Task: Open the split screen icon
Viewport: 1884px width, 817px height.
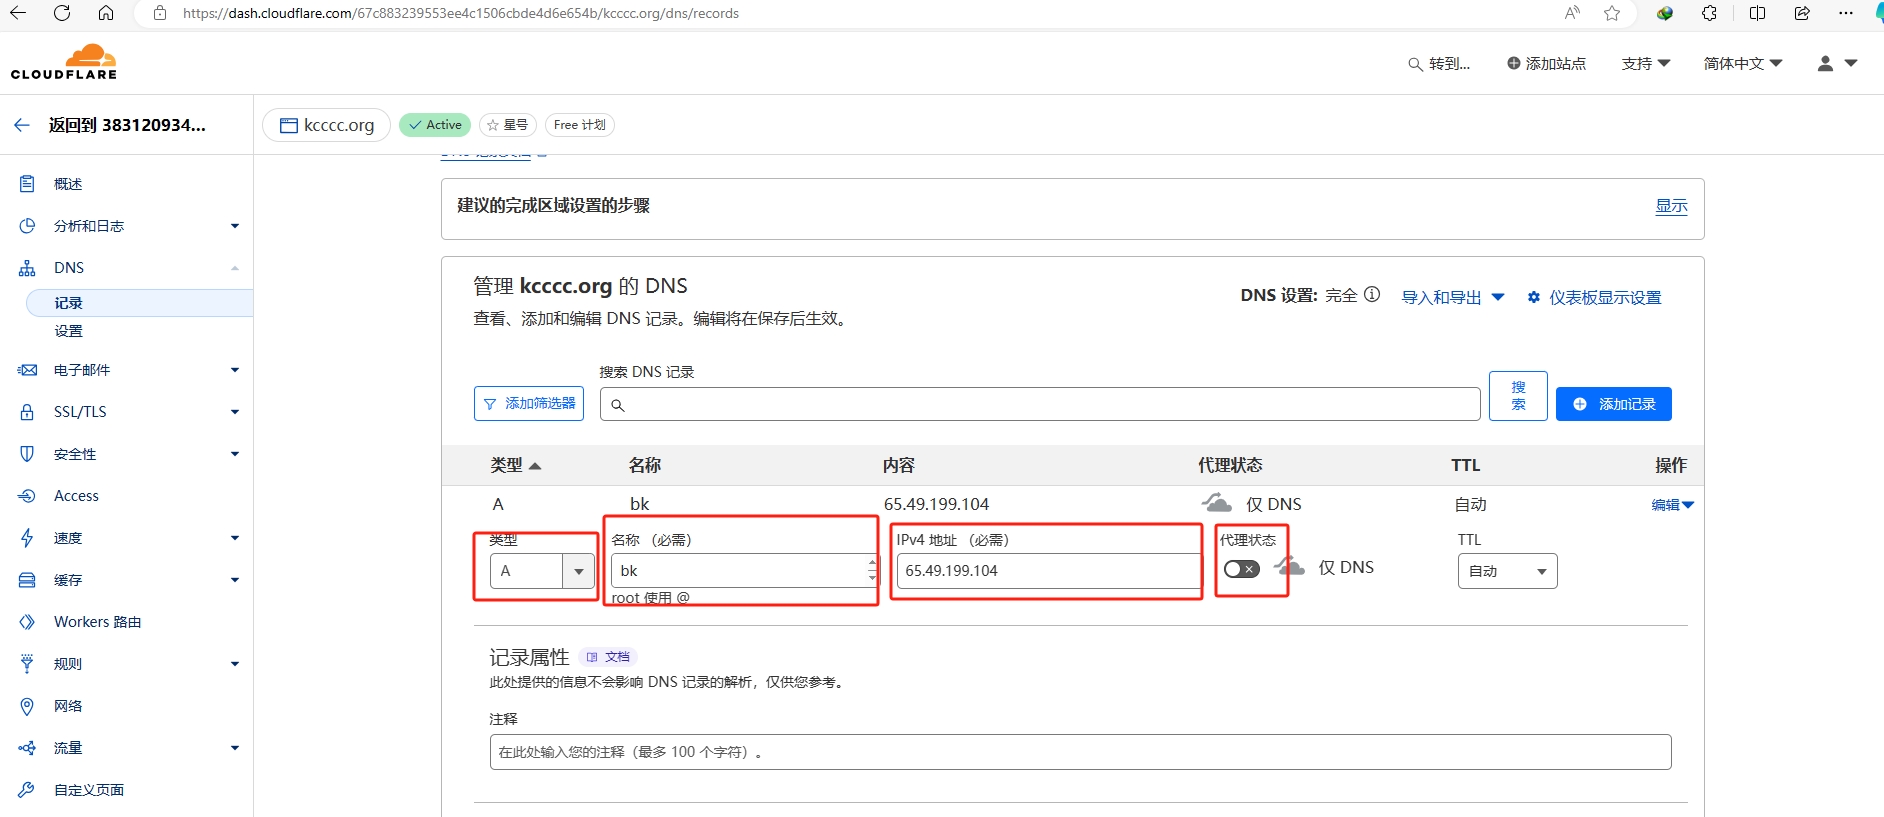Action: point(1757,13)
